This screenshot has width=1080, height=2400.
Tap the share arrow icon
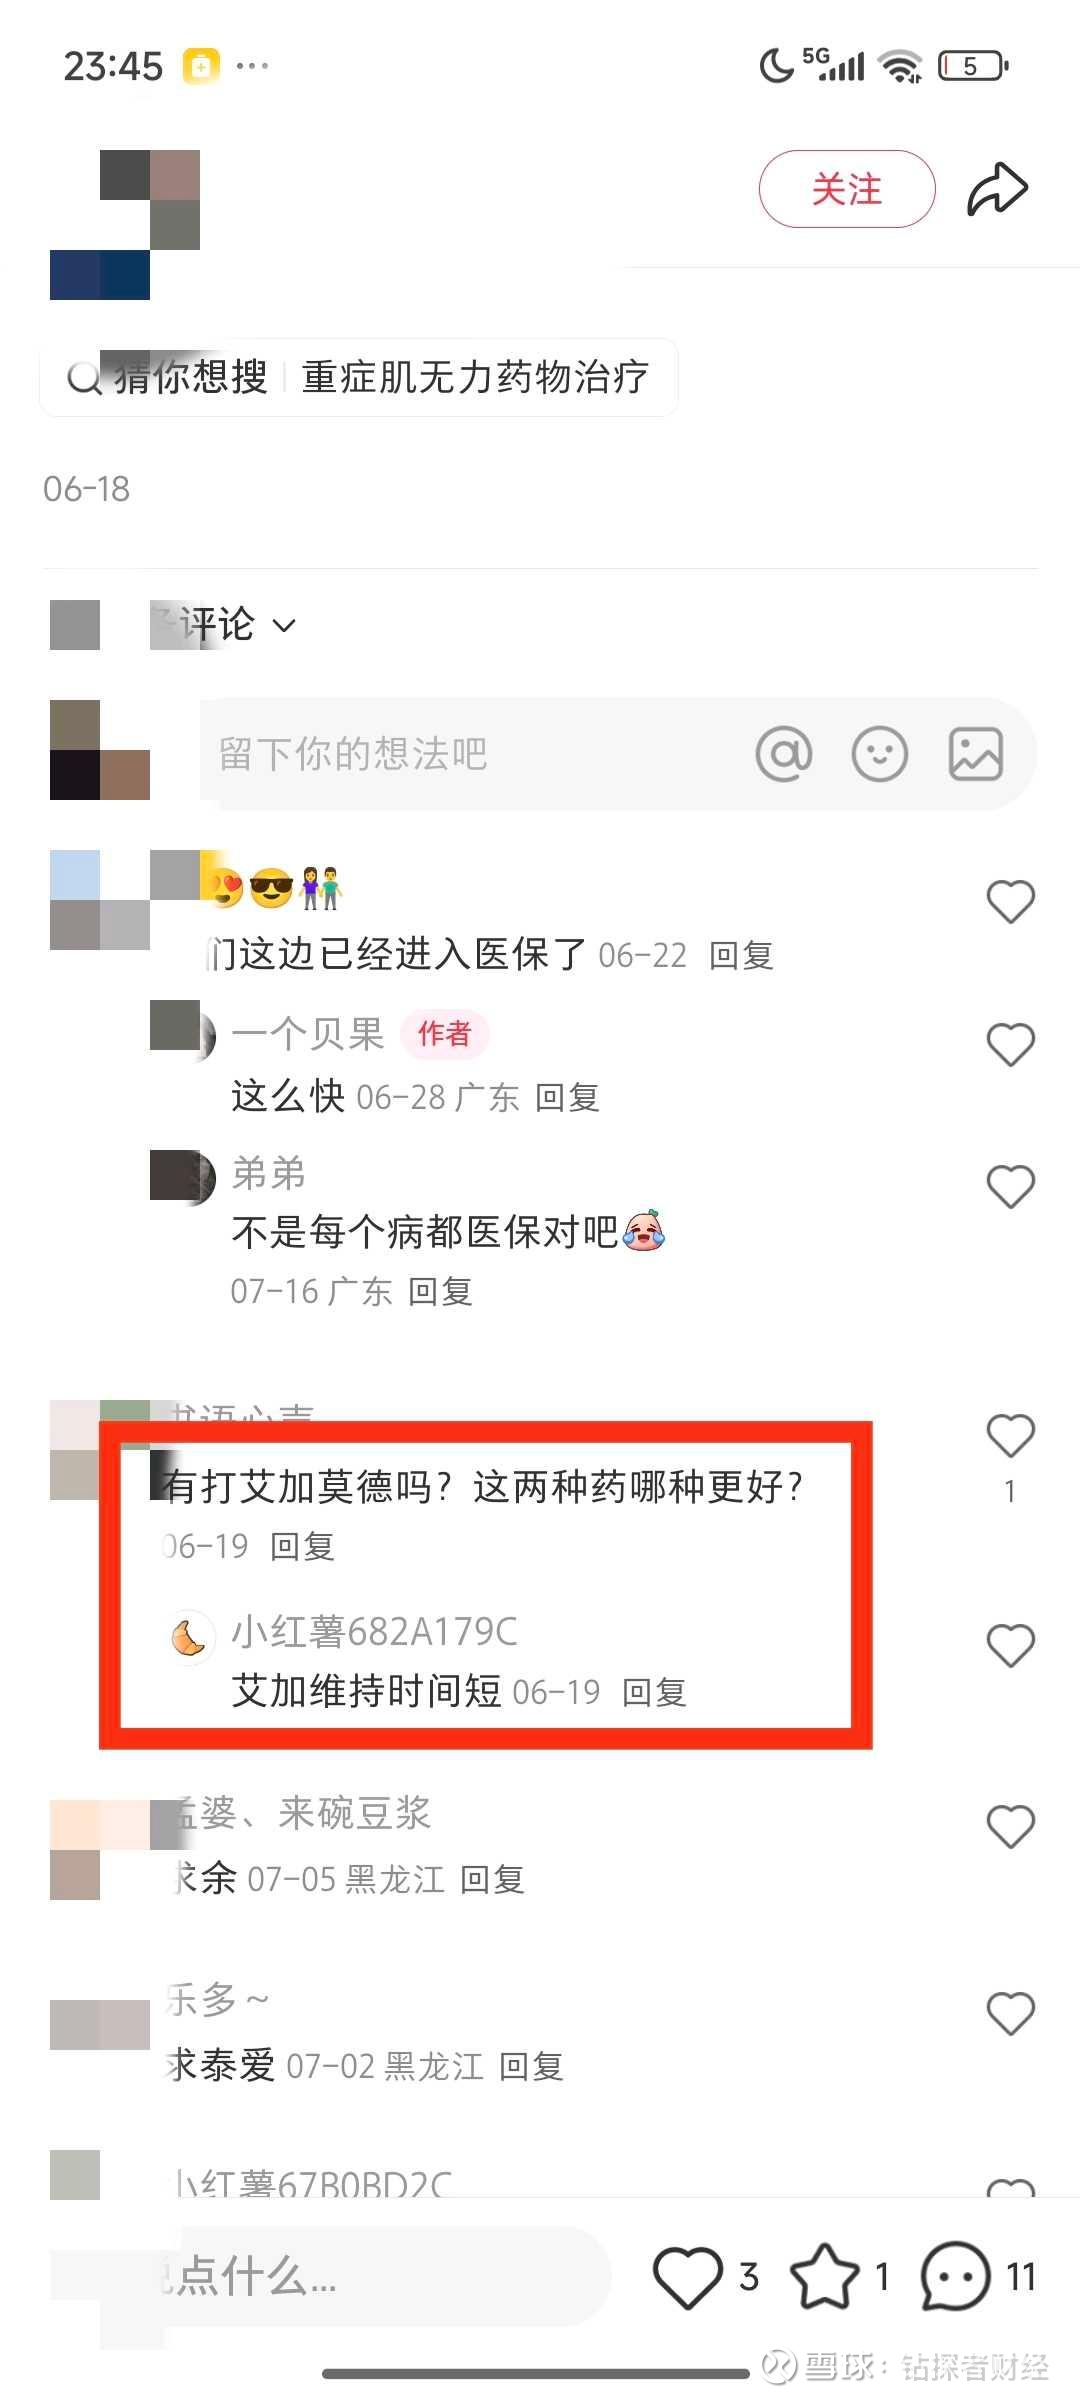[997, 189]
